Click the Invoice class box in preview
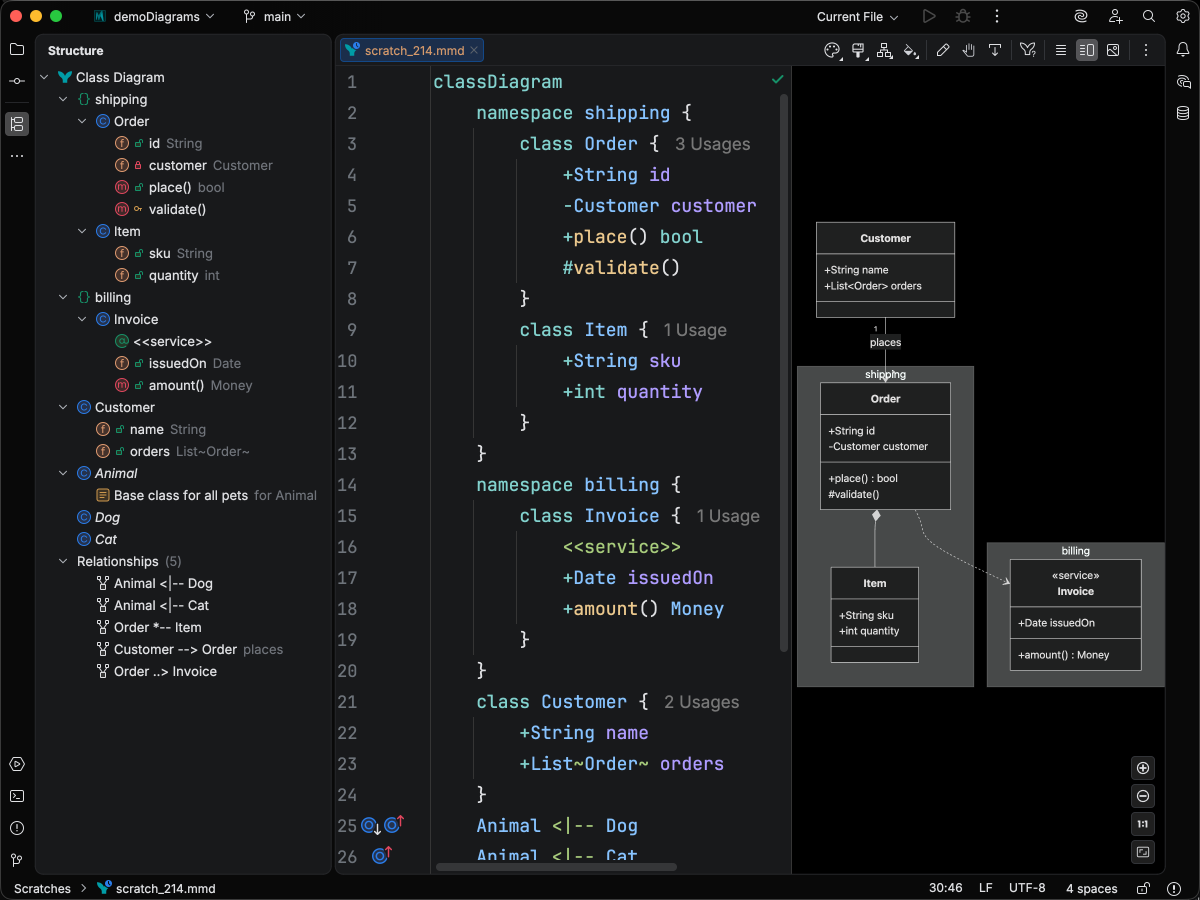Screen dimensions: 1200x900 pos(1075,615)
